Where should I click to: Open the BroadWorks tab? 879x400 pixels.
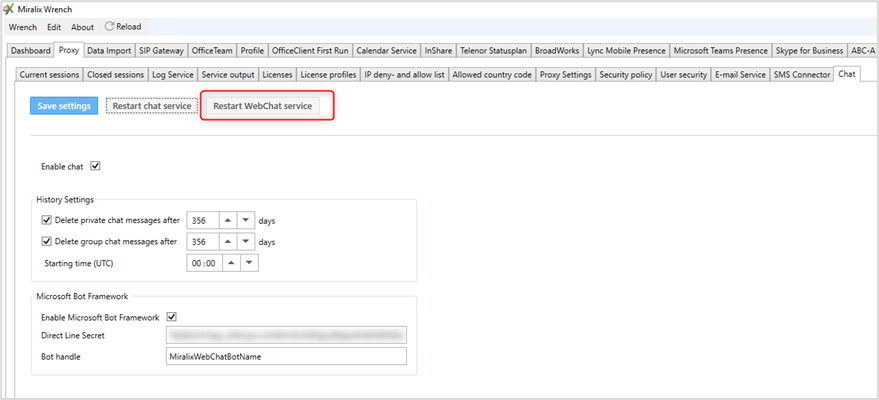(557, 50)
